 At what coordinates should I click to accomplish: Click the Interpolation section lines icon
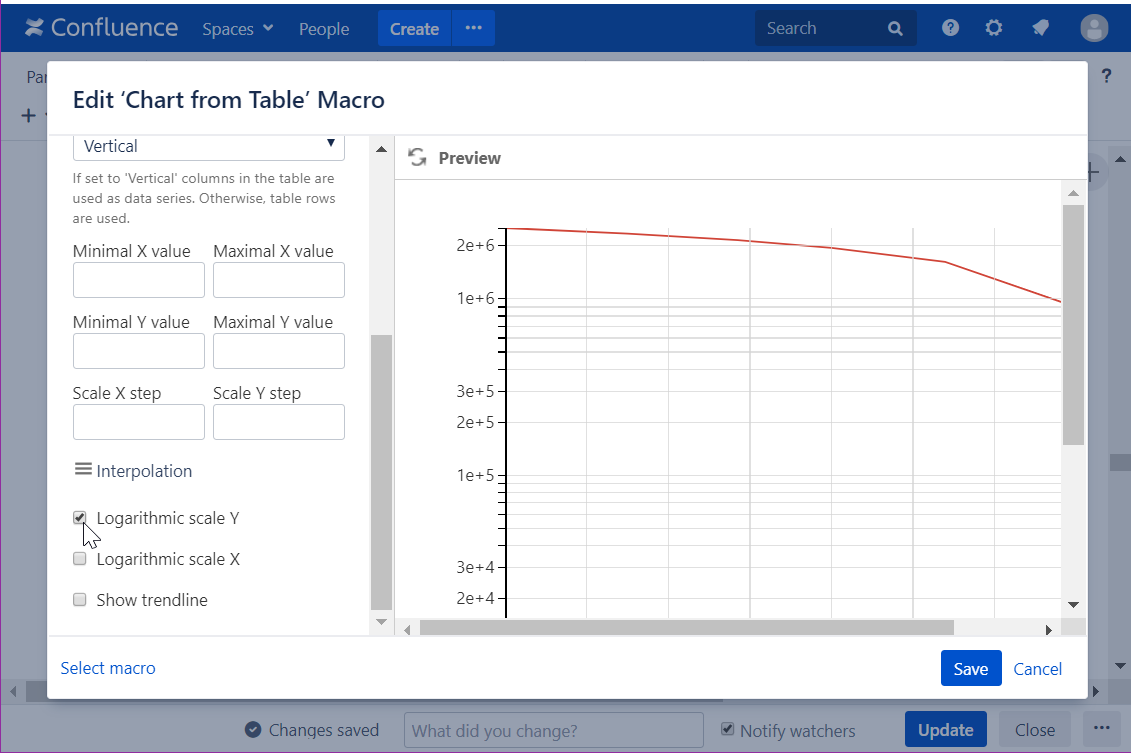pos(83,470)
